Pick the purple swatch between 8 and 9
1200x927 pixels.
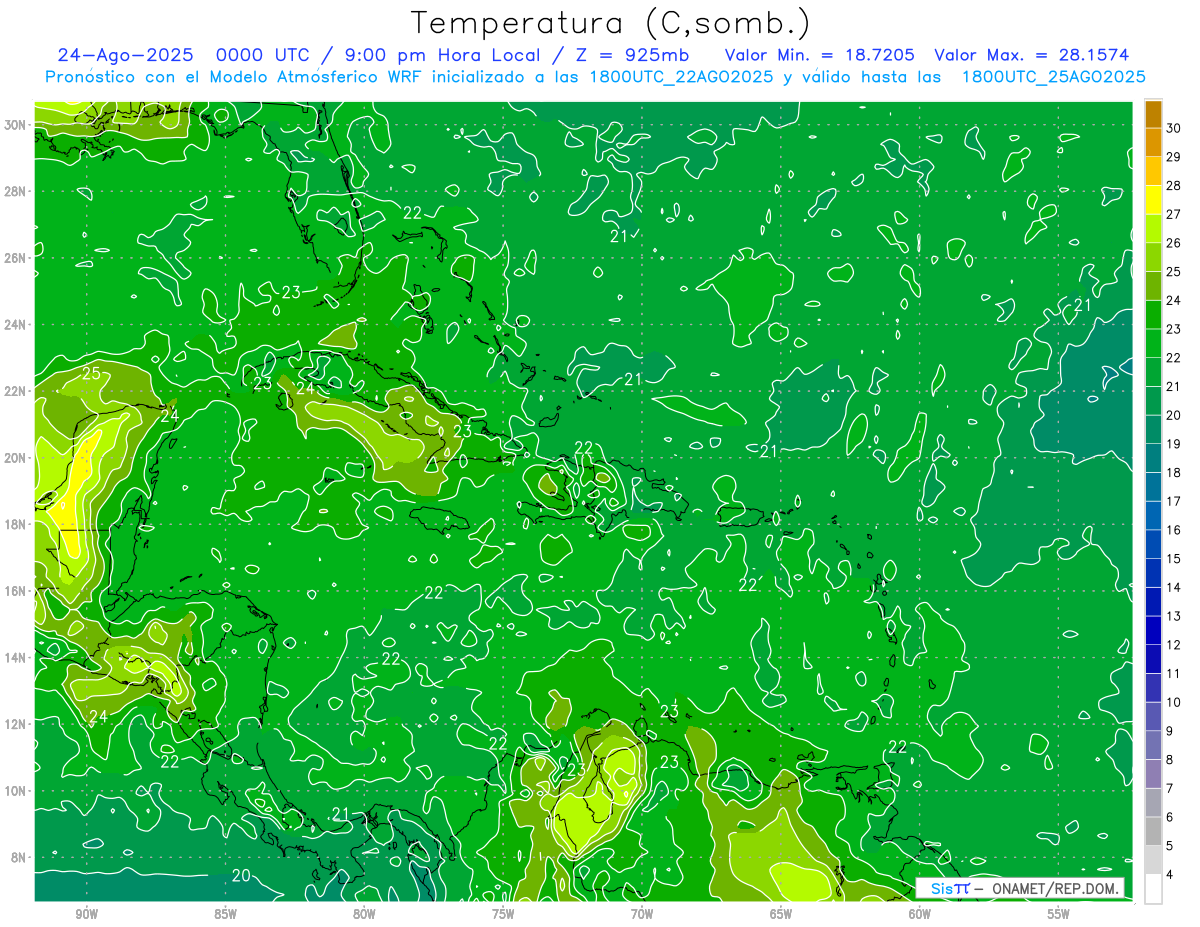click(x=1153, y=746)
